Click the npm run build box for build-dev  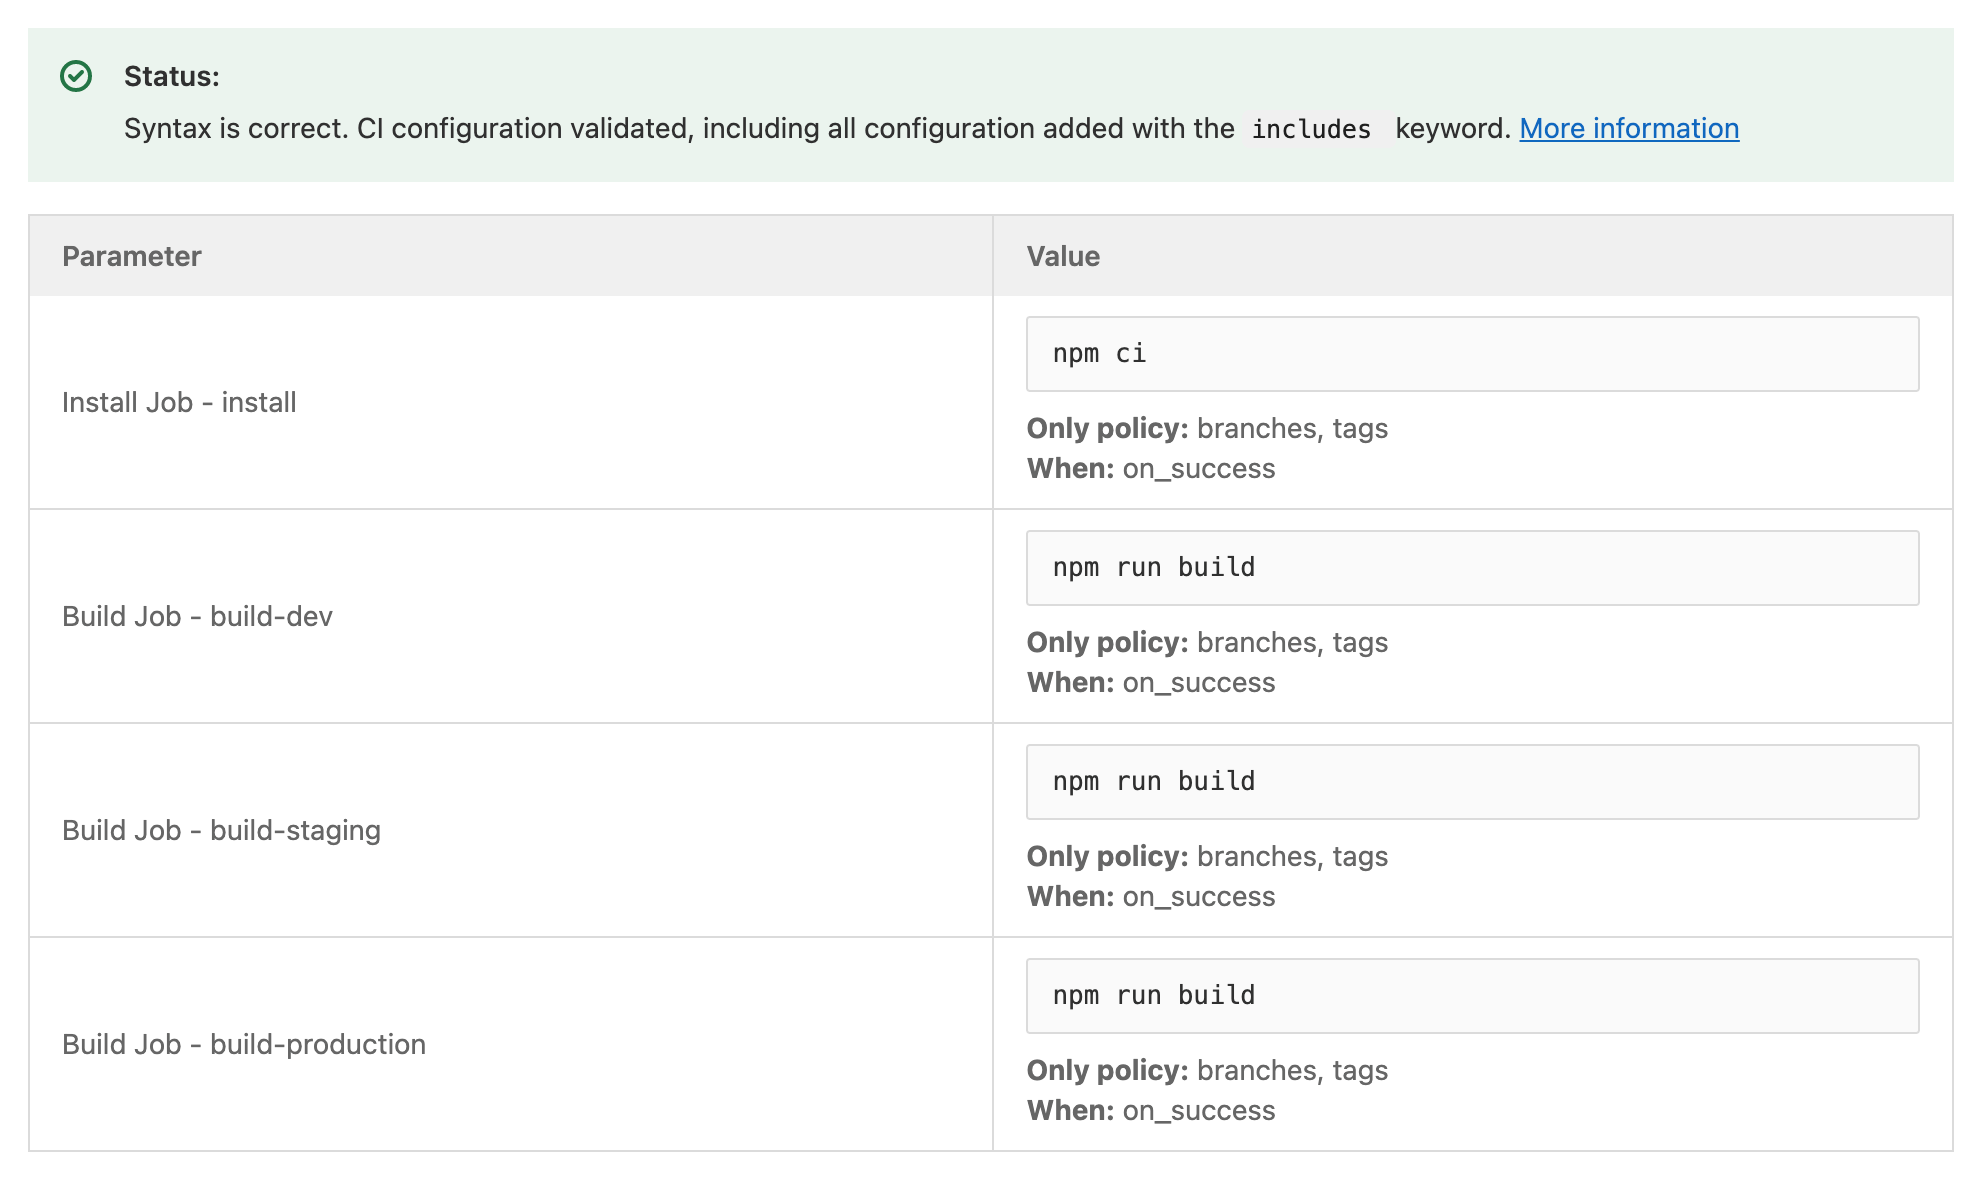point(1472,567)
